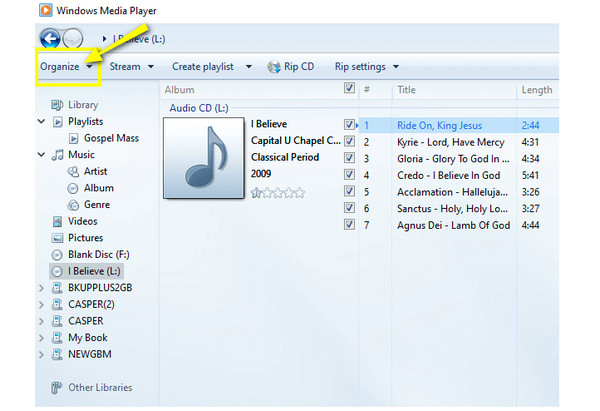Open the Rip settings dropdown arrow
This screenshot has width=600, height=411.
396,67
